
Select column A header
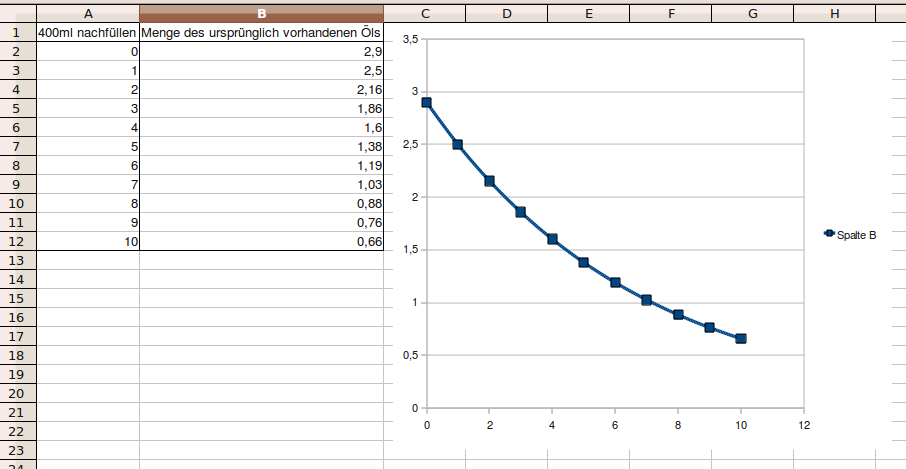88,13
